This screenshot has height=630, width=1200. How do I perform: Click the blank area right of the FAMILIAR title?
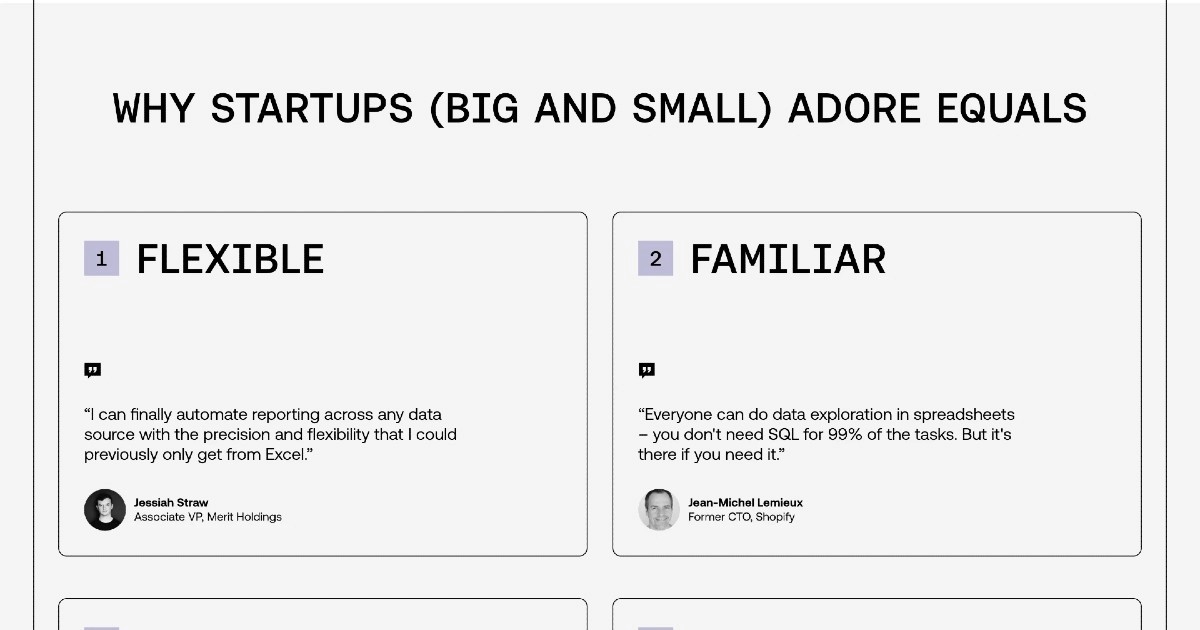pyautogui.click(x=1010, y=259)
